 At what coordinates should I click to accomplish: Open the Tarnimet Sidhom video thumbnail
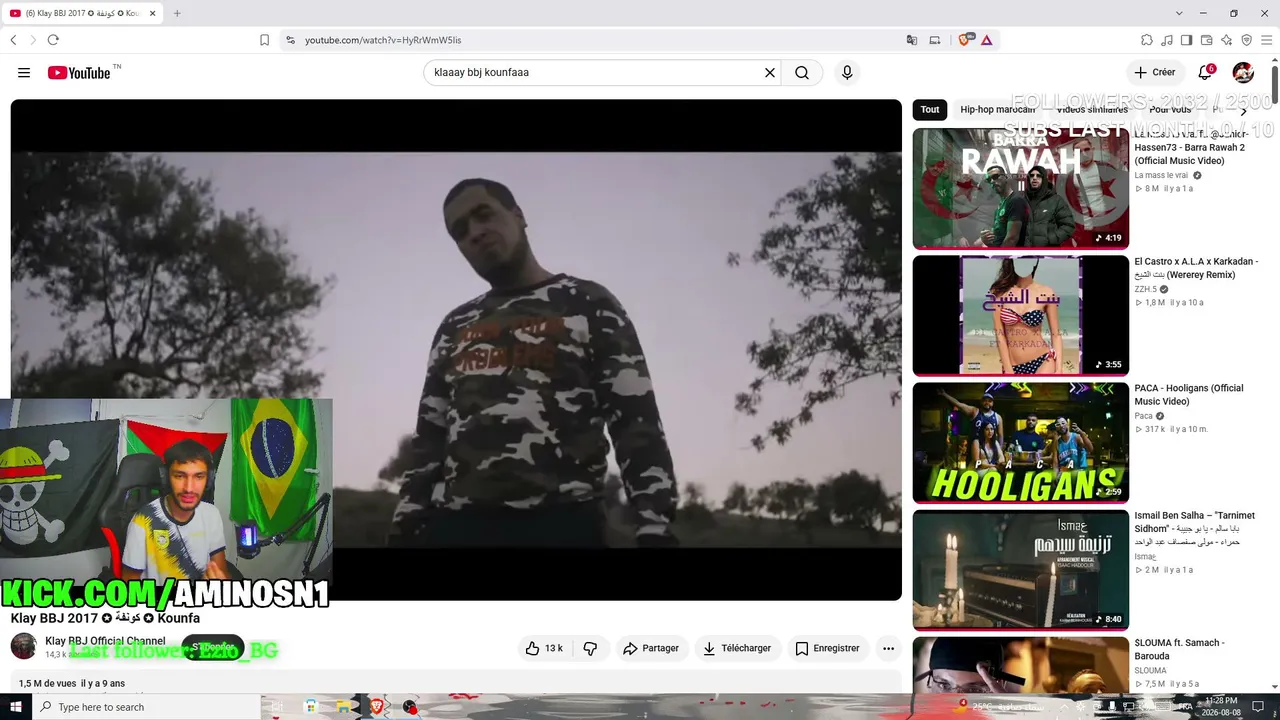click(x=1020, y=570)
